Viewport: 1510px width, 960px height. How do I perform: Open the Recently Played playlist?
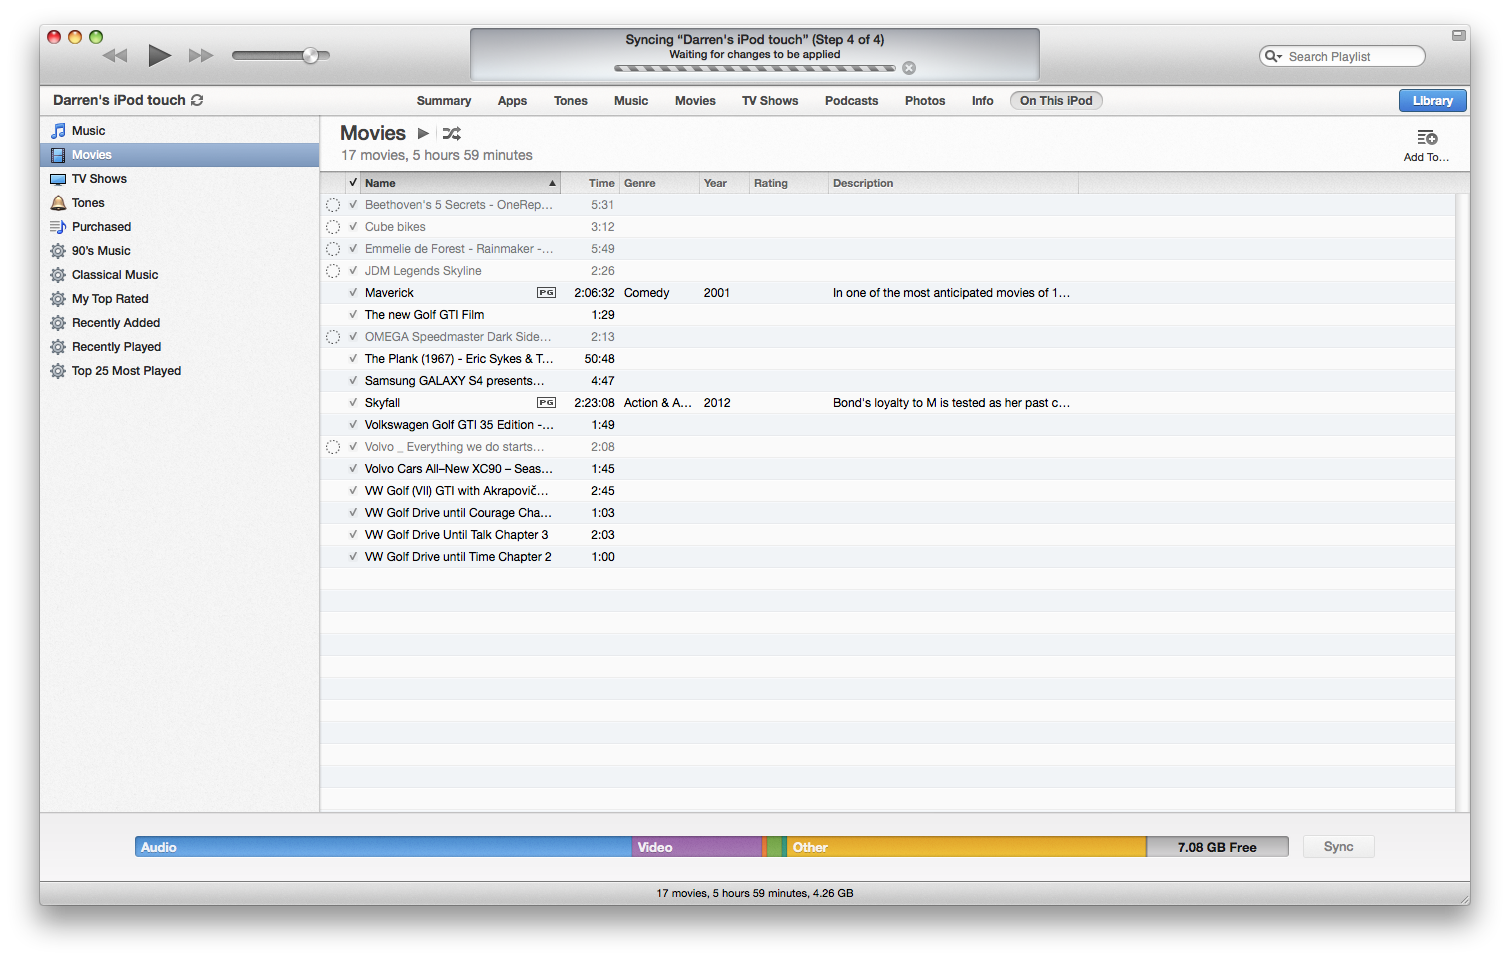[180, 347]
